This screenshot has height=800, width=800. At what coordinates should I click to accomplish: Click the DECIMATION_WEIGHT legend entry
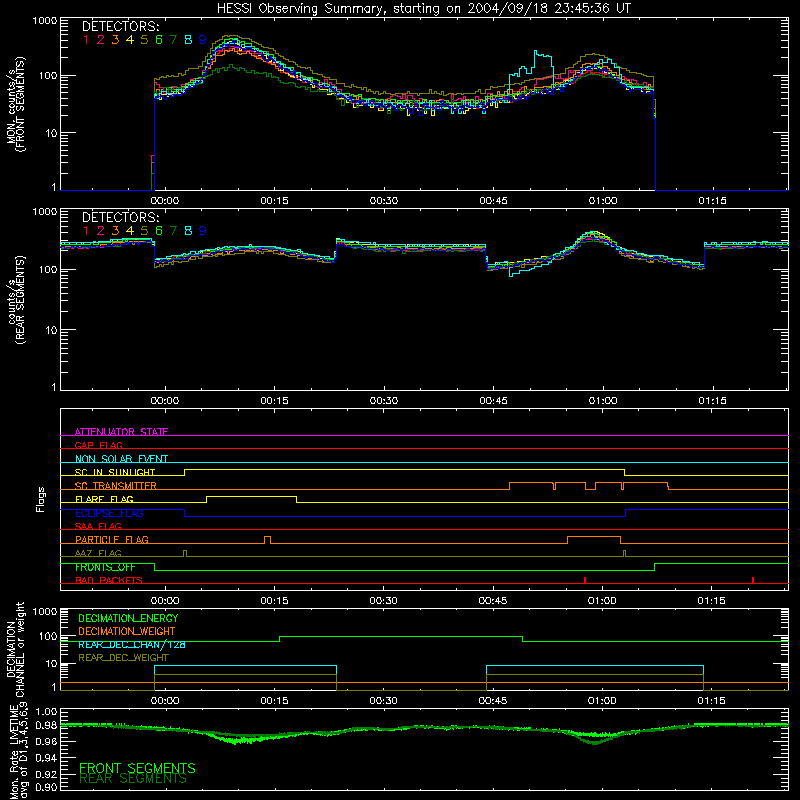(127, 631)
